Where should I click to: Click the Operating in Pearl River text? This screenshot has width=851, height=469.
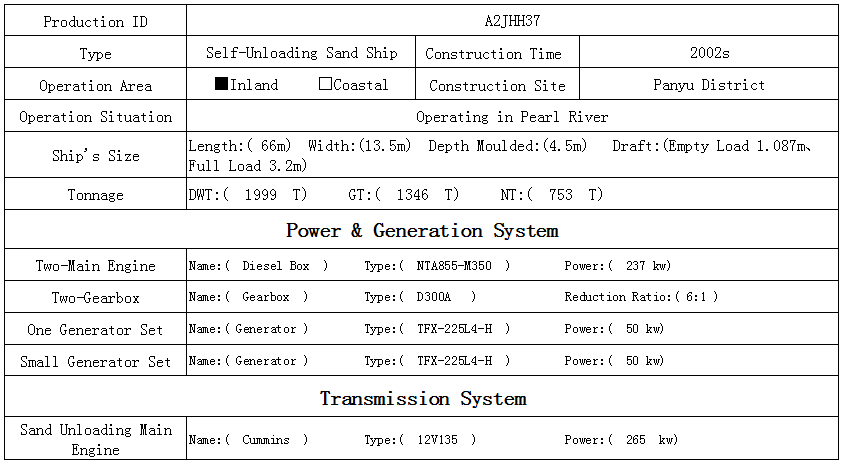tap(512, 117)
